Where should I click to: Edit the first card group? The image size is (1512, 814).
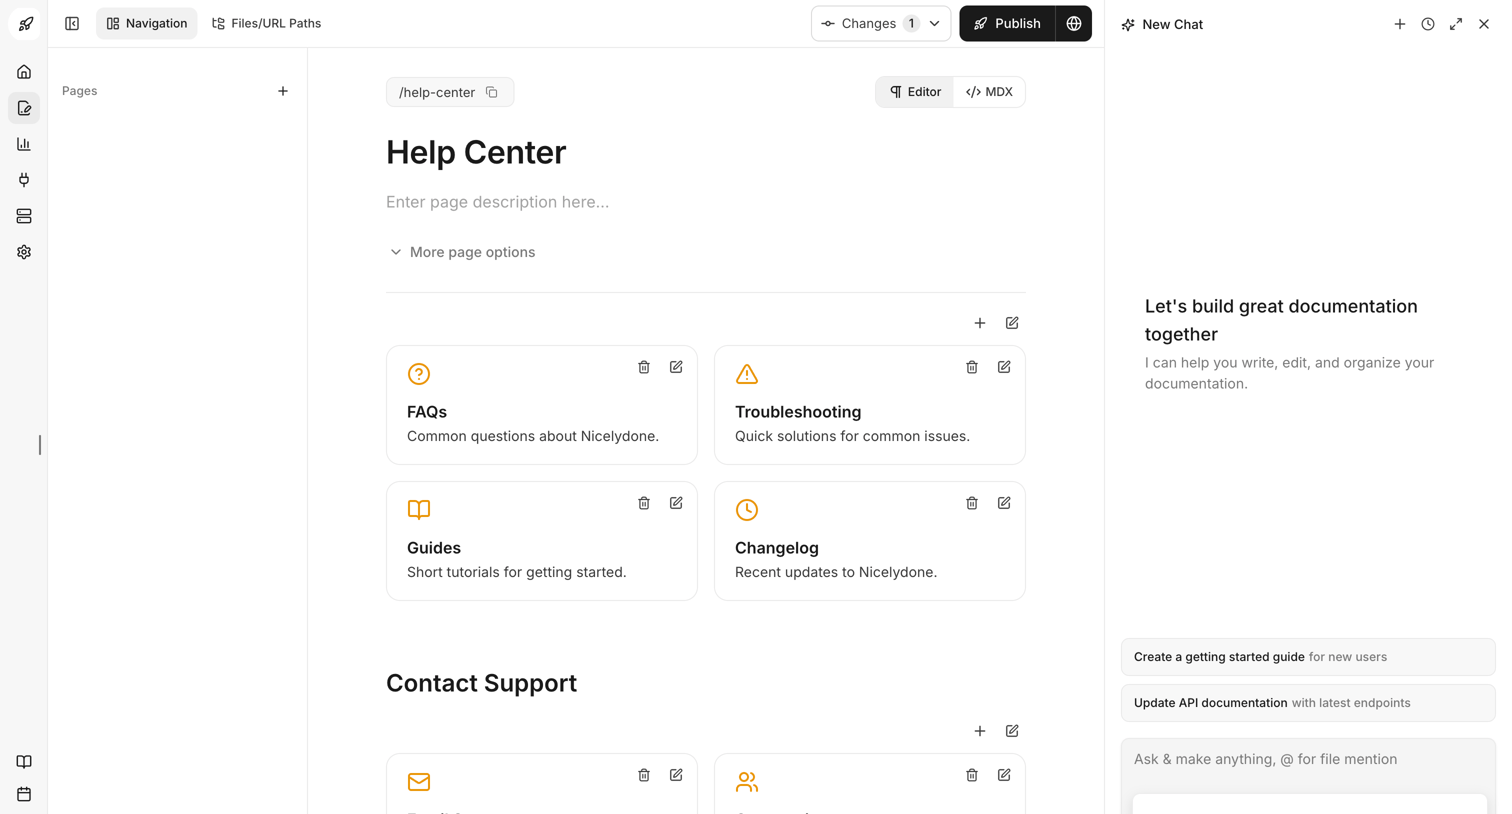click(x=1012, y=323)
